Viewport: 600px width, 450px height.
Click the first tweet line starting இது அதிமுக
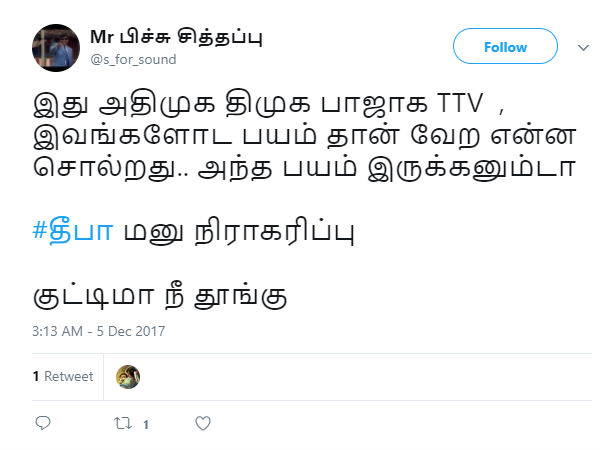pyautogui.click(x=269, y=104)
